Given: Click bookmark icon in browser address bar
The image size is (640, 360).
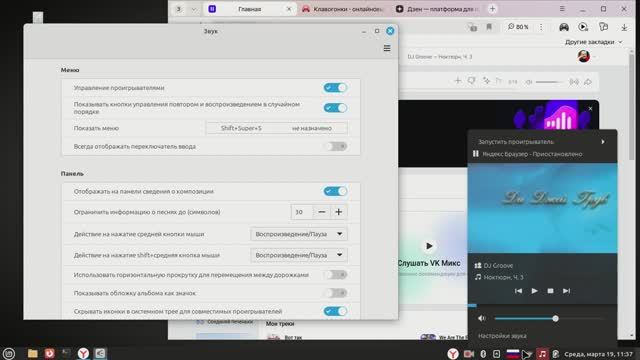Looking at the screenshot, I should [x=489, y=27].
